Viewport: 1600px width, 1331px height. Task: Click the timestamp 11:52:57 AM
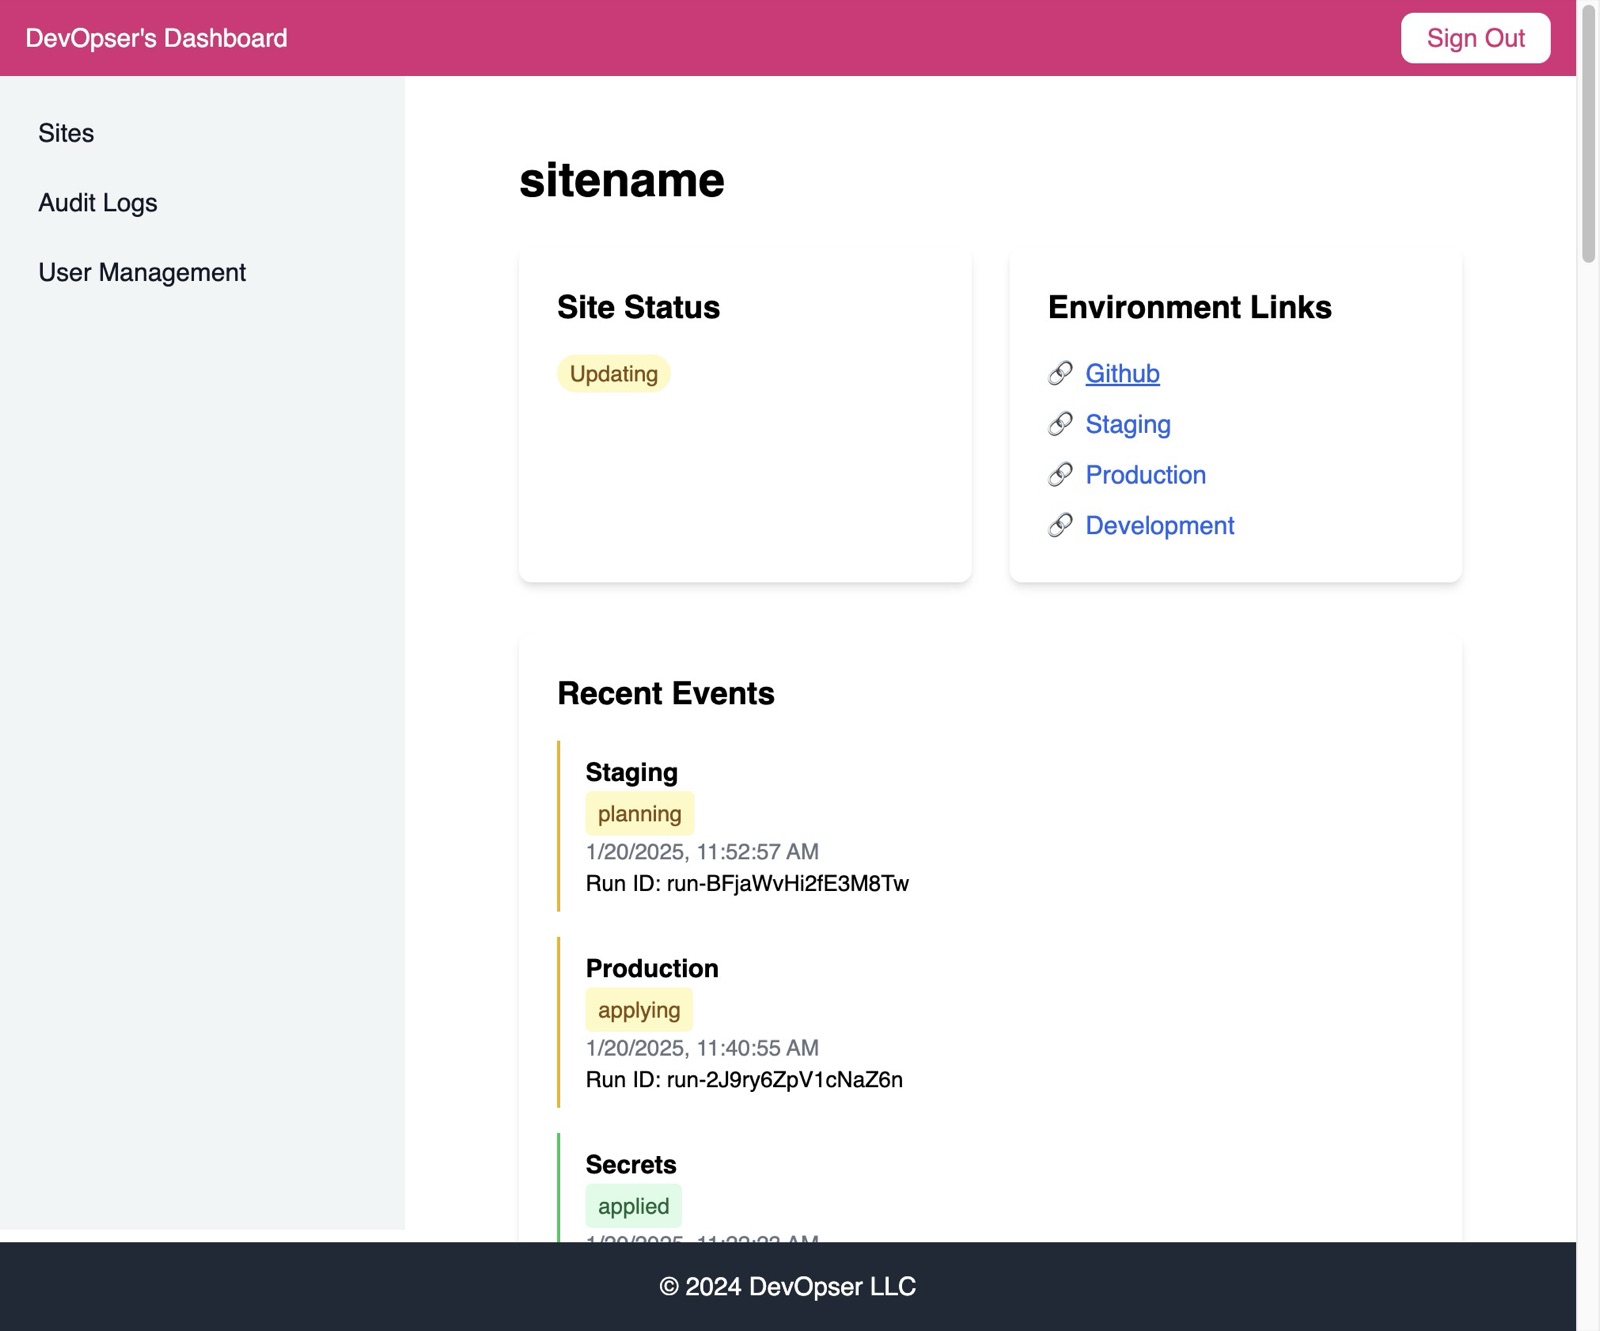coord(702,852)
